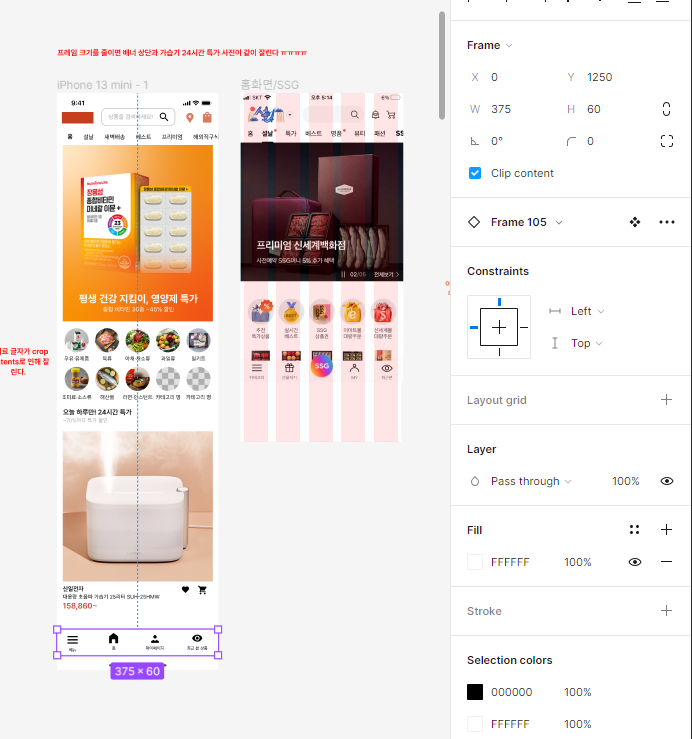Uncheck the Clip content checkbox
This screenshot has width=692, height=739.
point(475,173)
